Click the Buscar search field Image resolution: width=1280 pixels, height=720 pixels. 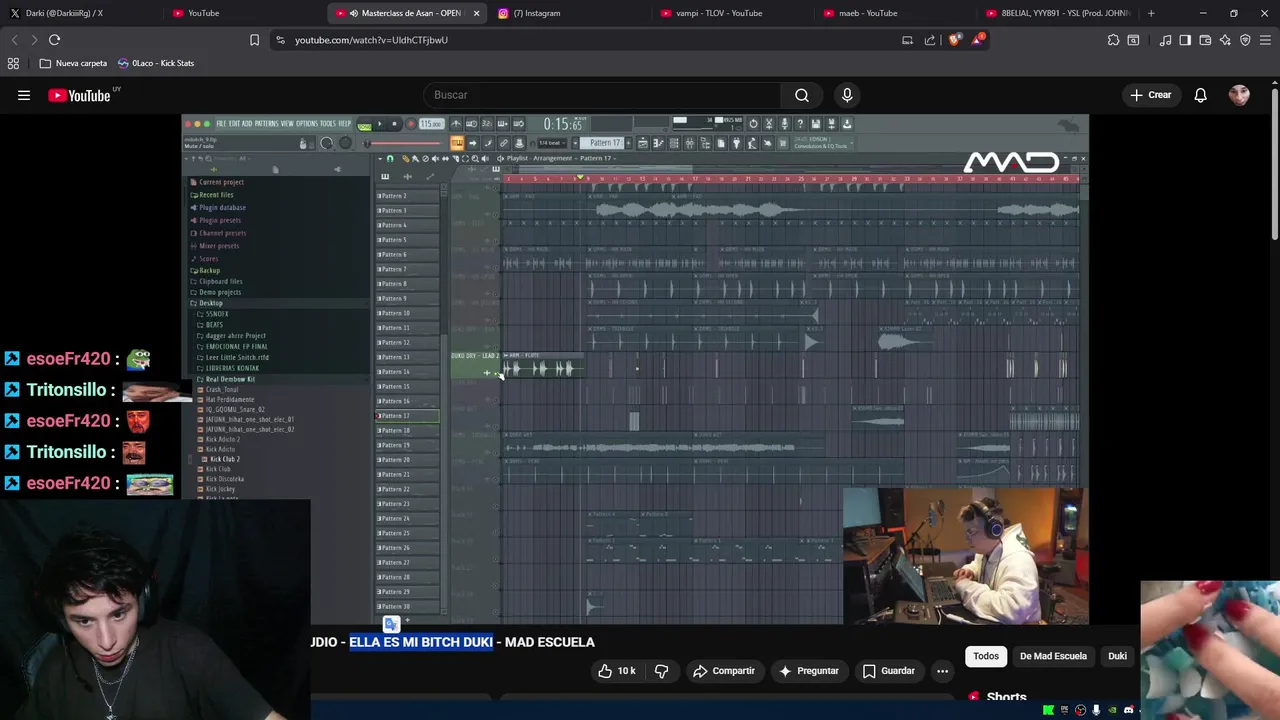pos(603,95)
